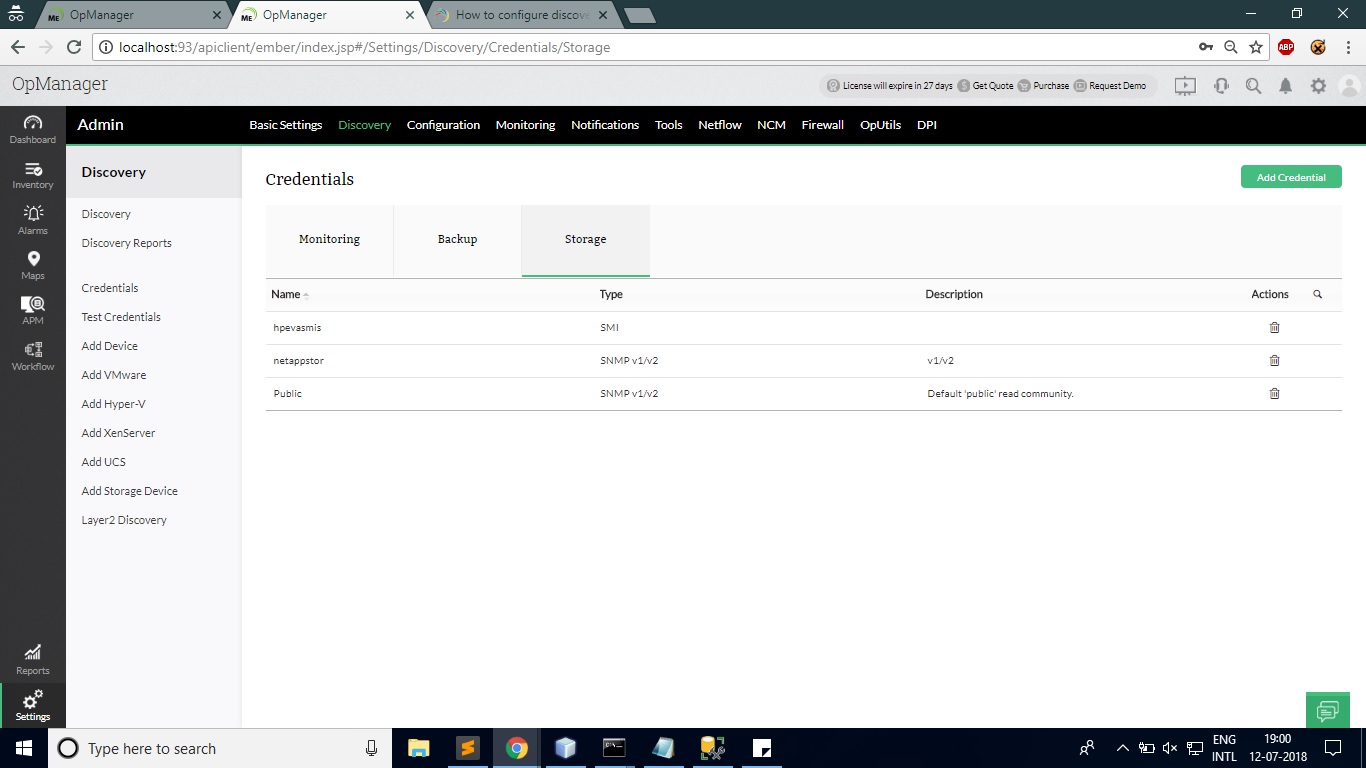Open Sublime Text from the taskbar
Image resolution: width=1366 pixels, height=768 pixels.
pos(467,748)
